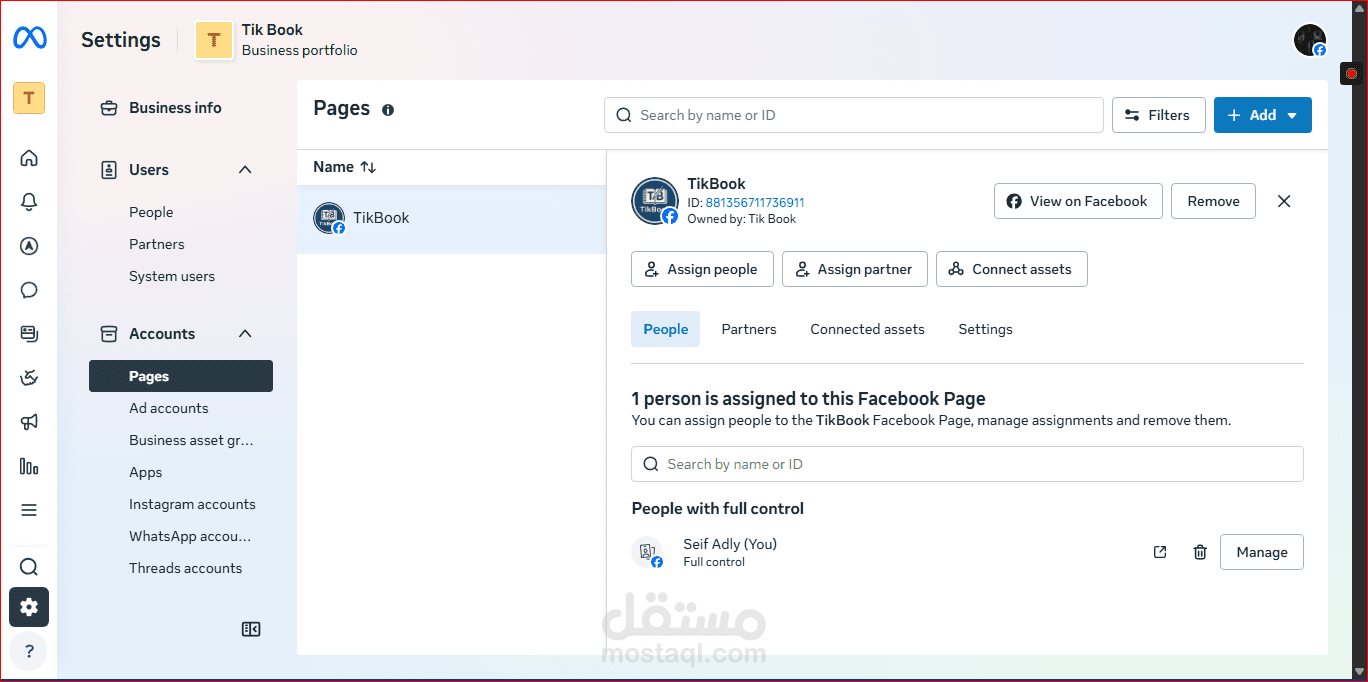This screenshot has height=682, width=1368.
Task: Open the Inbox chat bubble icon
Action: coord(29,290)
